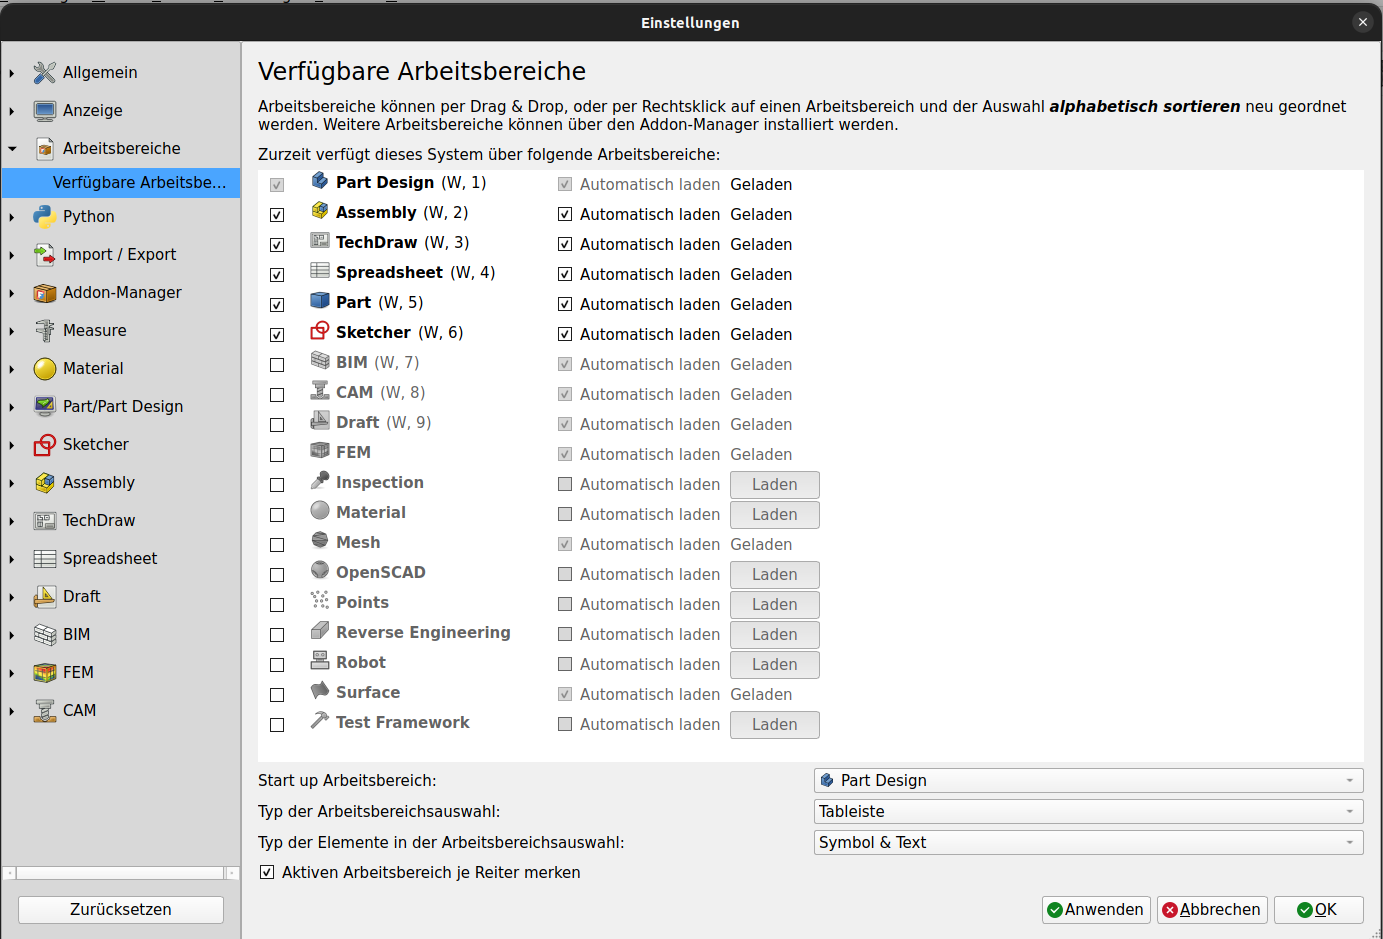Click the Anwenden button
The height and width of the screenshot is (939, 1383).
[x=1095, y=909]
